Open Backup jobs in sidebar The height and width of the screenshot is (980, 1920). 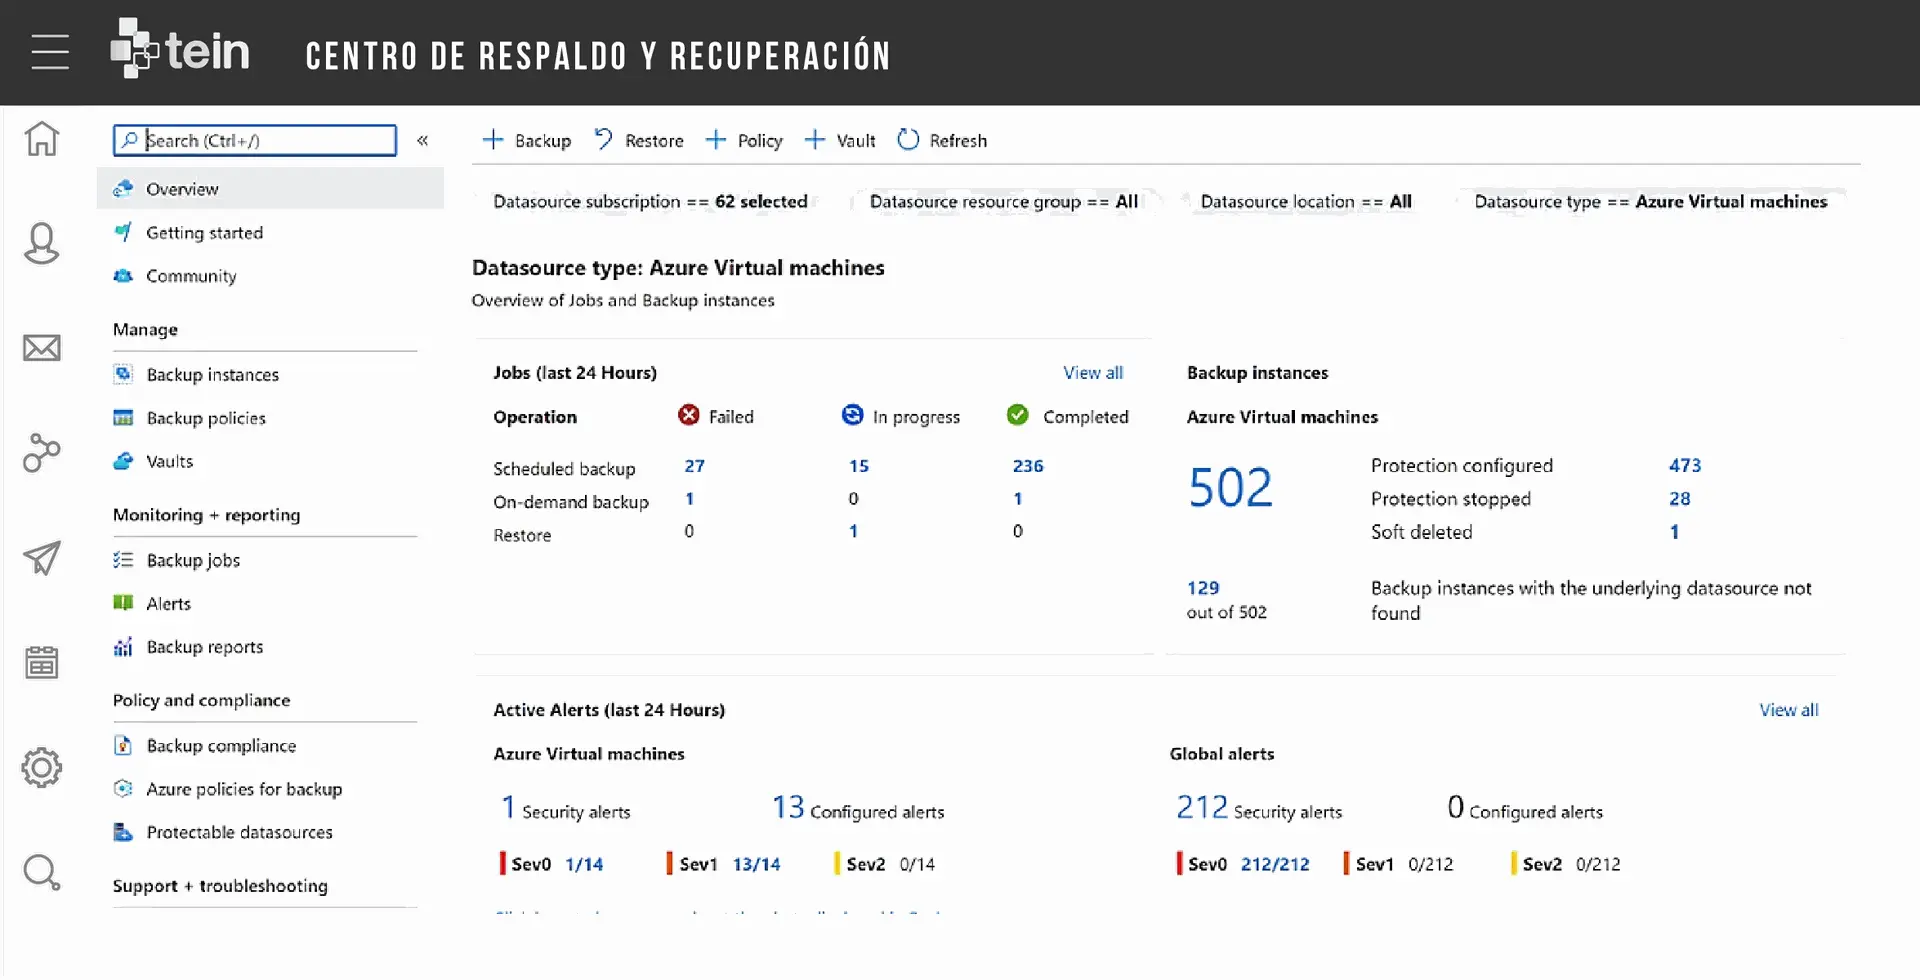193,561
